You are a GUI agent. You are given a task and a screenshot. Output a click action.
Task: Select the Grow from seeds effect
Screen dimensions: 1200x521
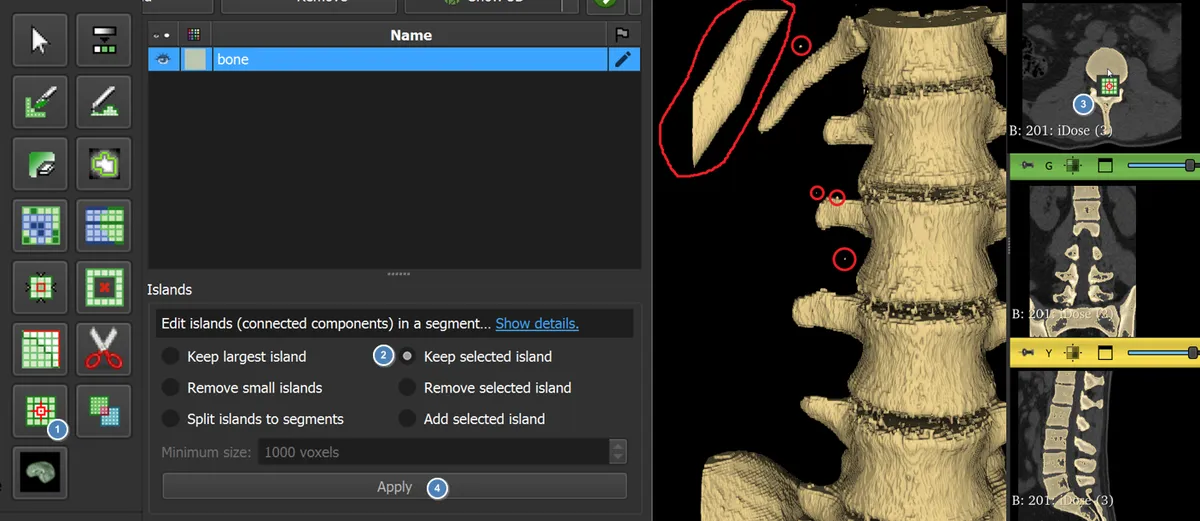(x=40, y=226)
